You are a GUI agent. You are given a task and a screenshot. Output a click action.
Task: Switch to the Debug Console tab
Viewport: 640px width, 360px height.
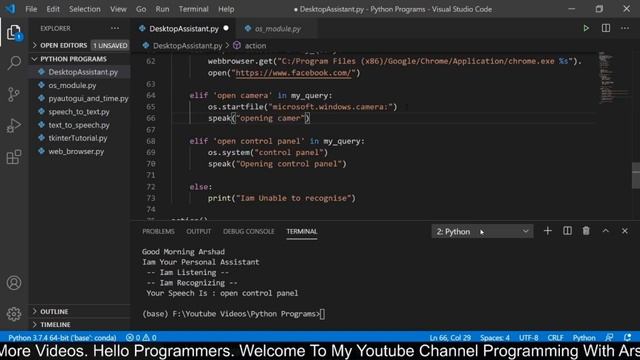[249, 231]
